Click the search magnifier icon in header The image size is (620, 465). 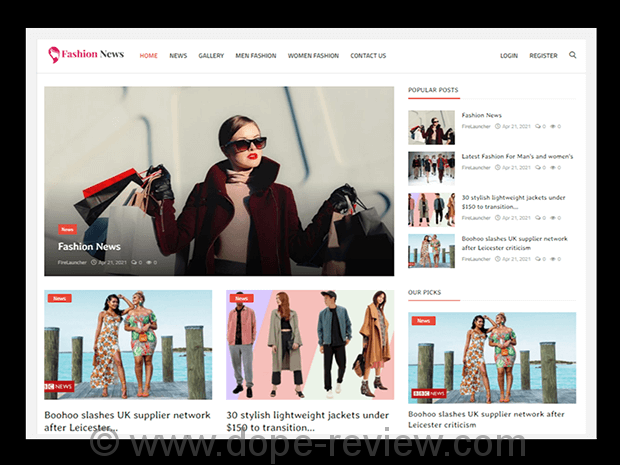[573, 56]
